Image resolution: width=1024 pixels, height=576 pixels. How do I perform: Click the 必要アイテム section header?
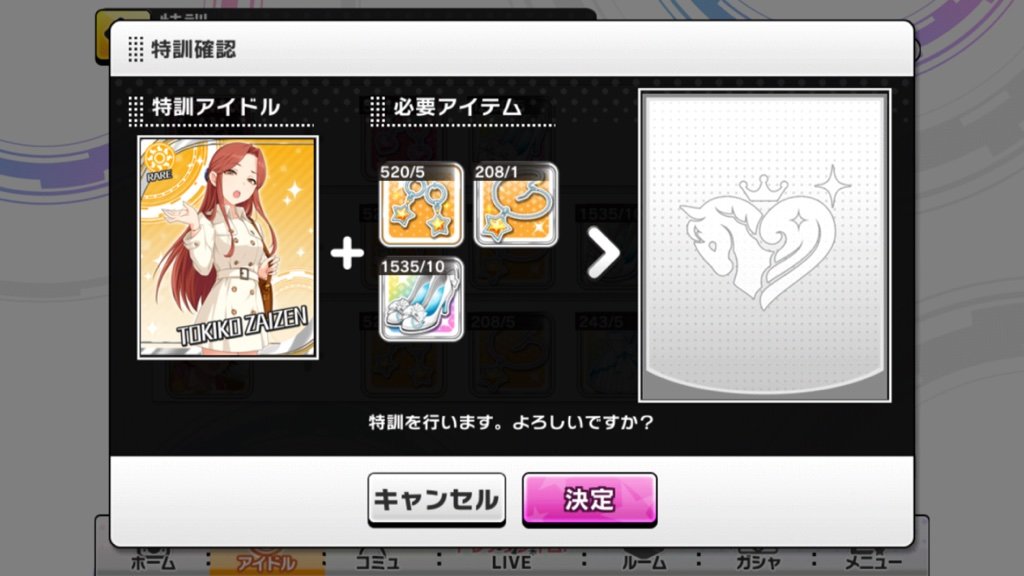[457, 107]
